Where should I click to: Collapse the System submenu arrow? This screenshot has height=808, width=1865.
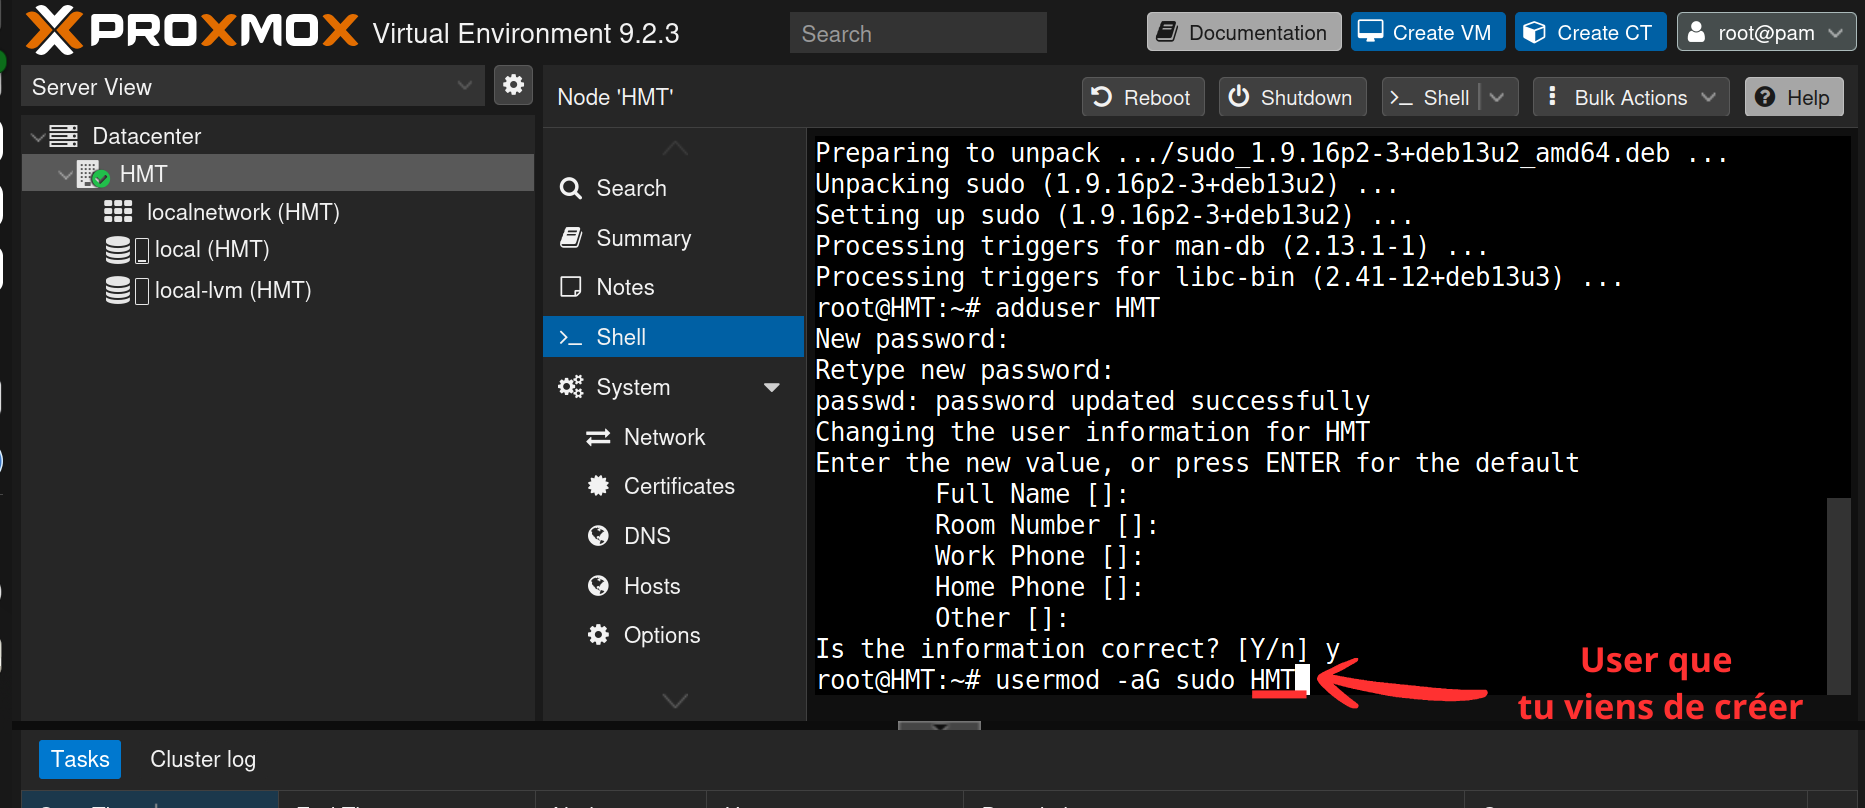tap(772, 388)
